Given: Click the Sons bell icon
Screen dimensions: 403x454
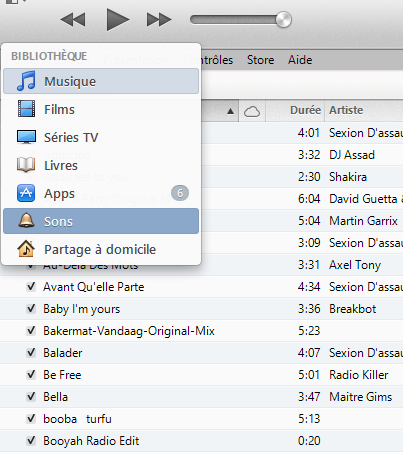Looking at the screenshot, I should pyautogui.click(x=26, y=220).
